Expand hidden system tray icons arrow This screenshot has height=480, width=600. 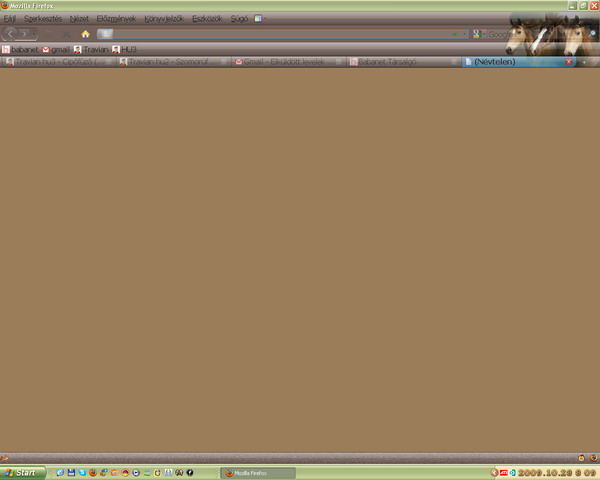pos(494,472)
